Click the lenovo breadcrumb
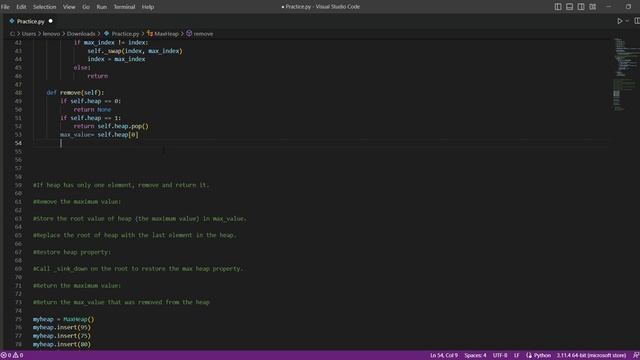 (51, 34)
